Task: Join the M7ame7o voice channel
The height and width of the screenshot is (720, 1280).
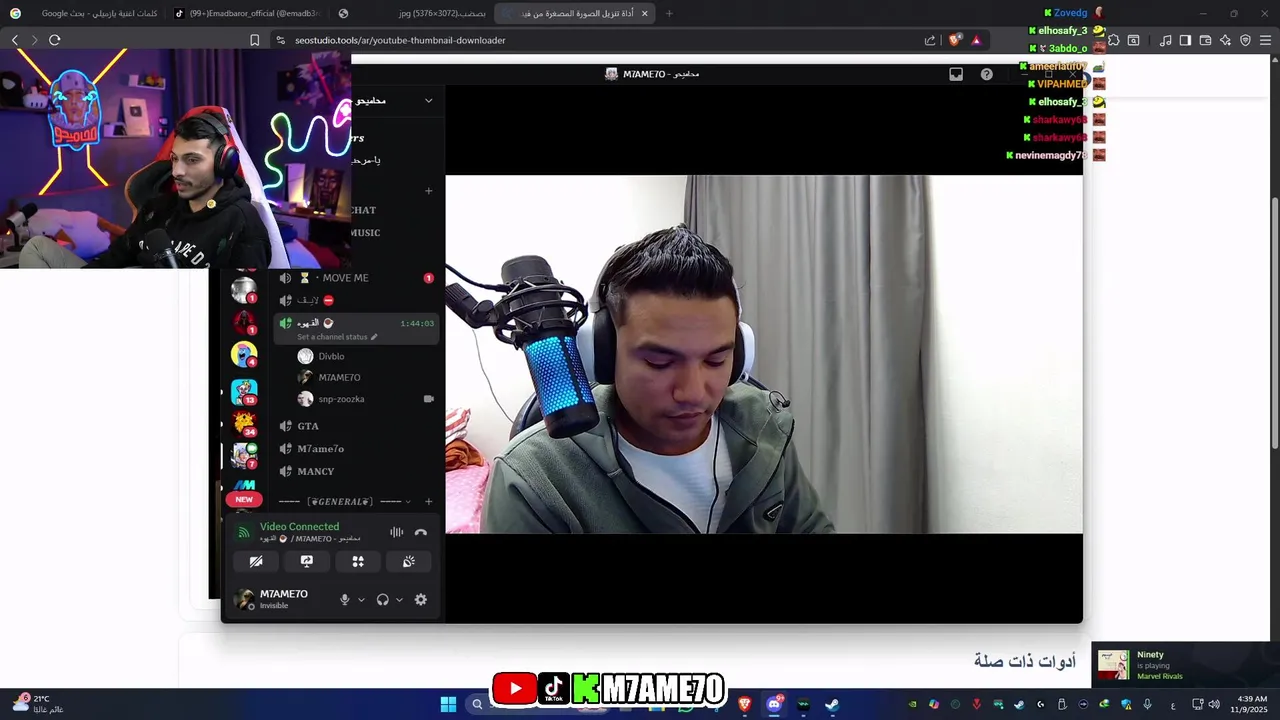Action: click(357, 449)
